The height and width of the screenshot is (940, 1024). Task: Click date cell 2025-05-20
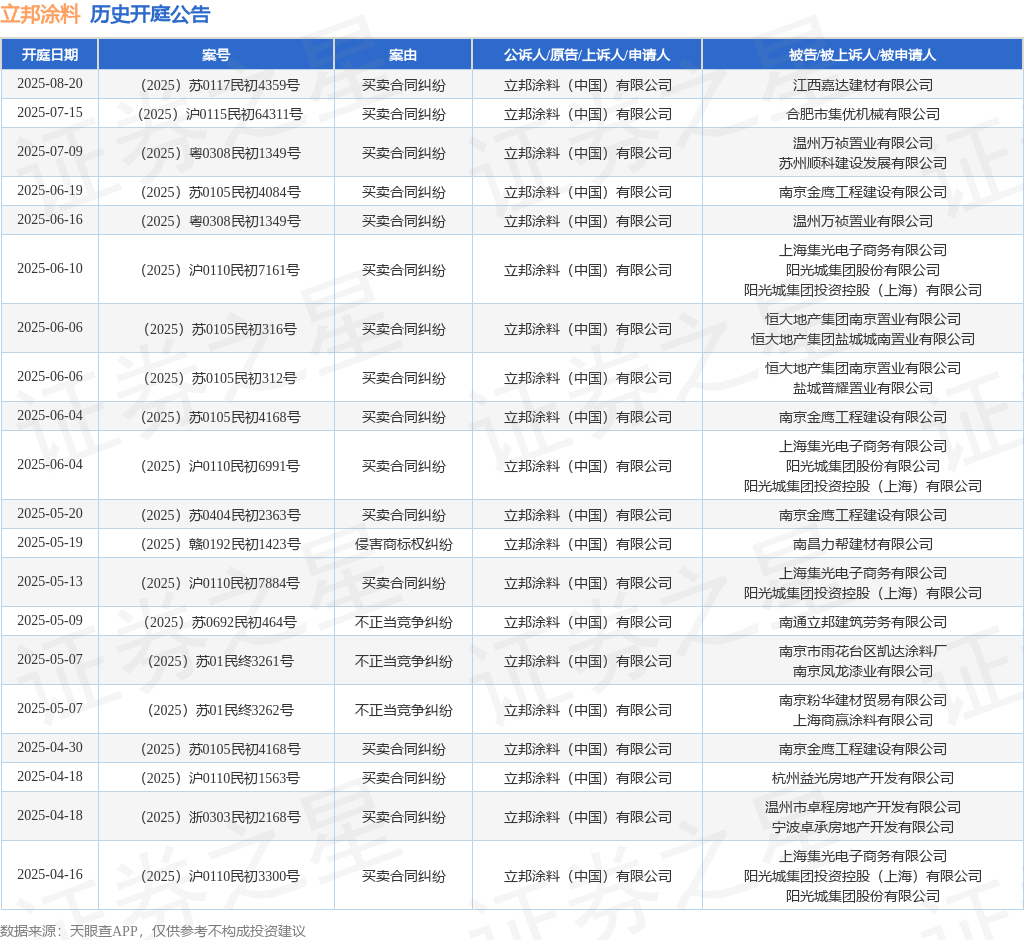point(50,513)
